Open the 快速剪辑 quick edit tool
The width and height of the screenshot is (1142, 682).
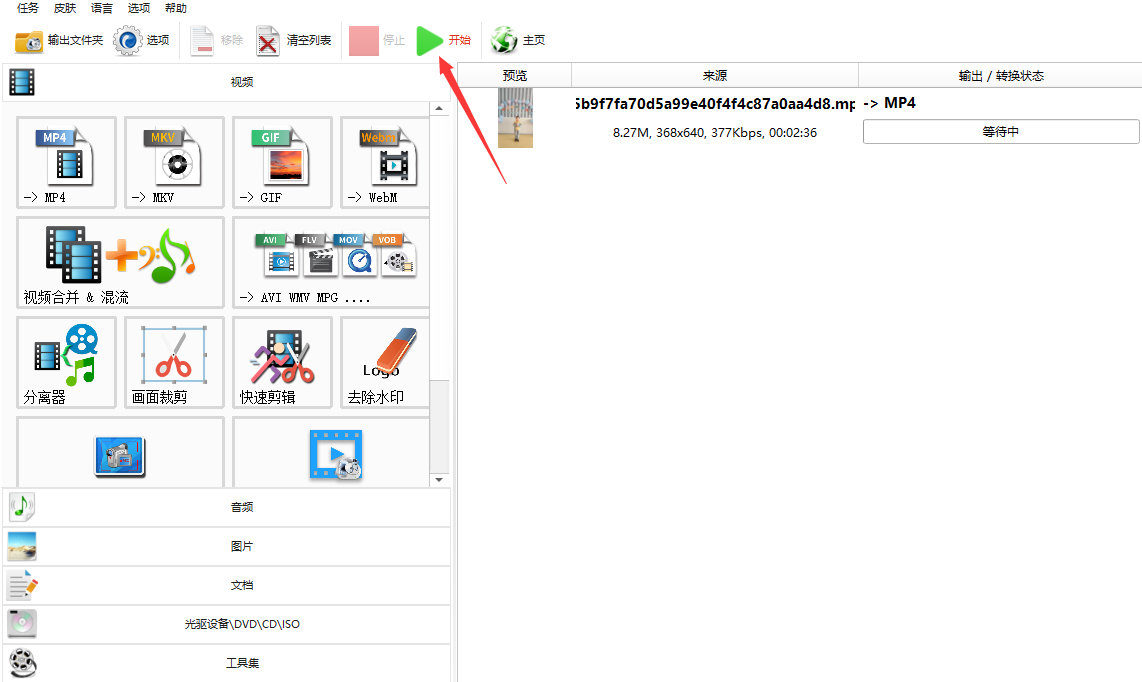click(282, 362)
